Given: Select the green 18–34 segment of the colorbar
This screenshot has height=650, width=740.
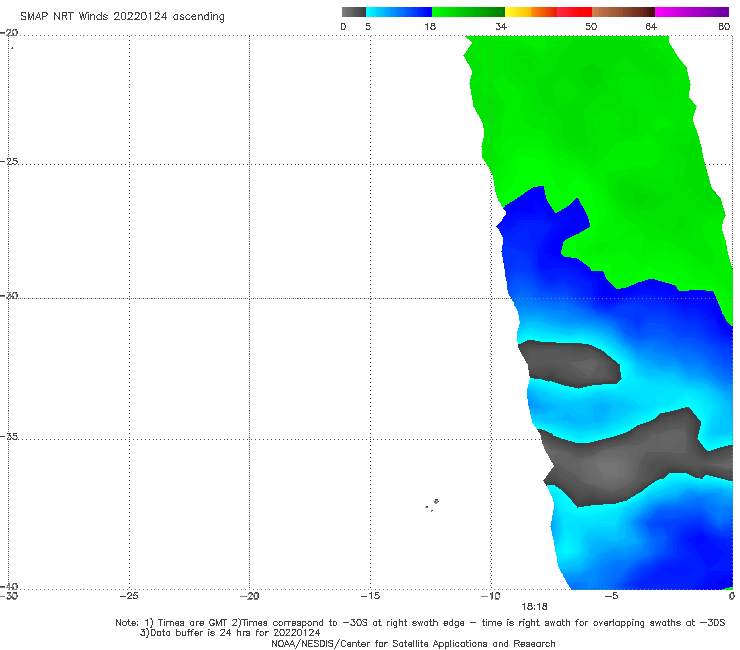Looking at the screenshot, I should tap(468, 12).
